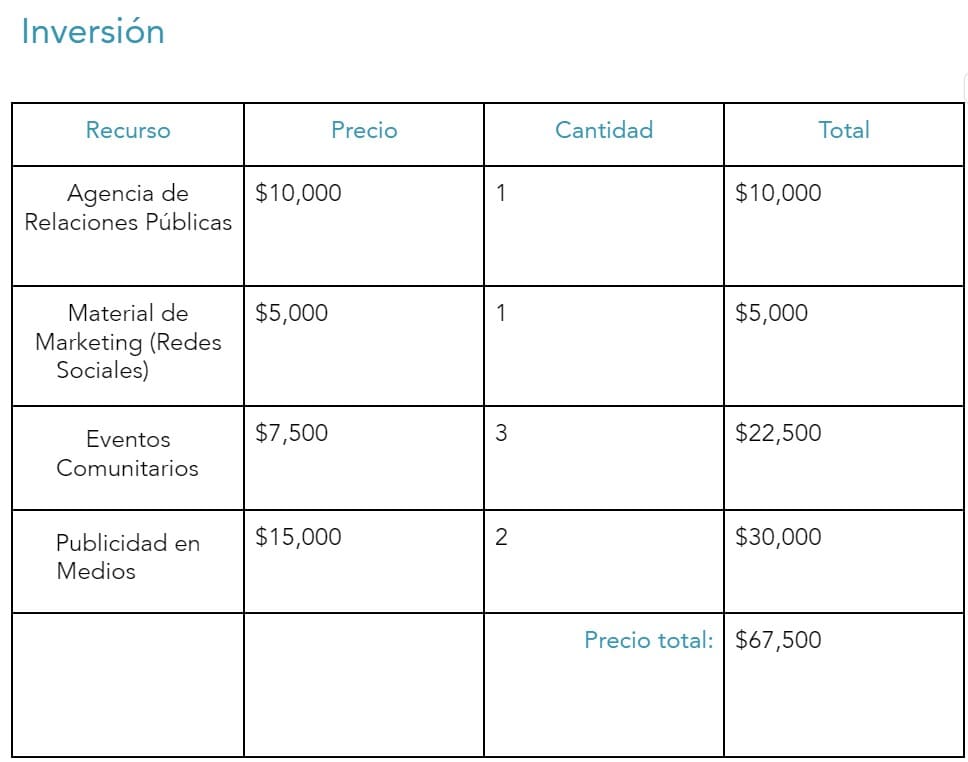Select the Precio cell for Material de Marketing
The height and width of the screenshot is (762, 968).
click(292, 313)
